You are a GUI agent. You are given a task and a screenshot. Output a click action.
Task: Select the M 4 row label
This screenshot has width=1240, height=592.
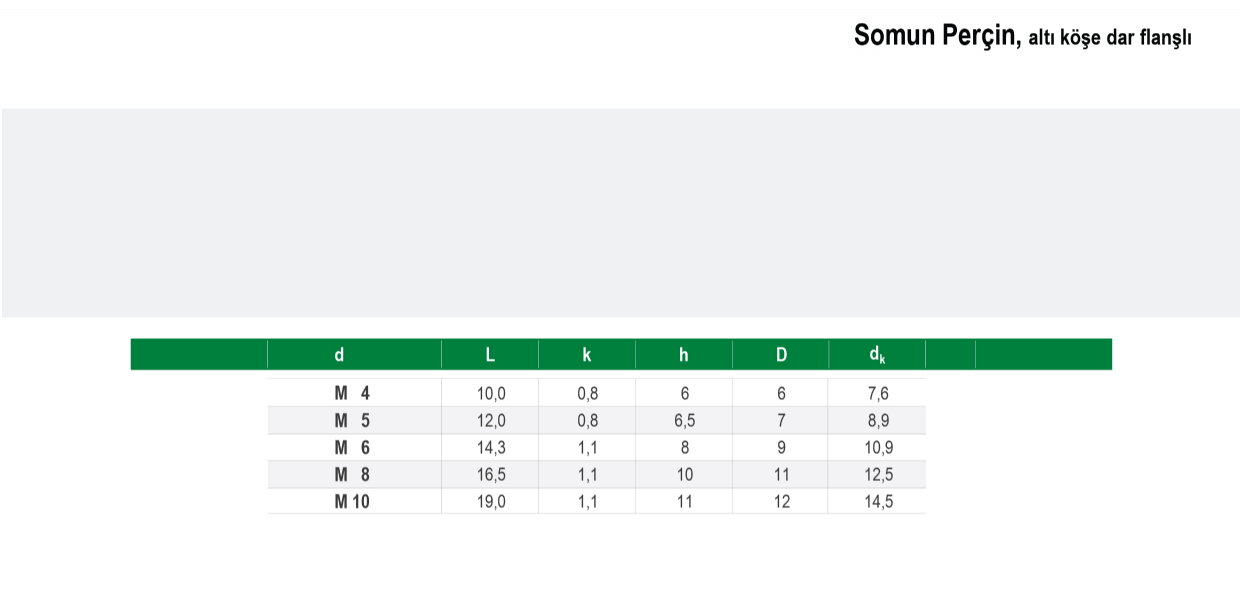[x=354, y=394]
